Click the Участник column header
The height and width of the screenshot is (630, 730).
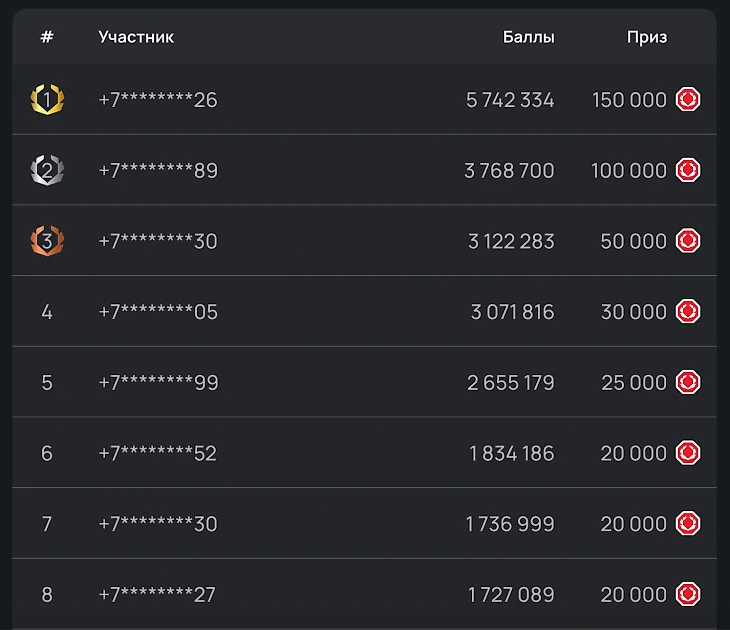[136, 37]
